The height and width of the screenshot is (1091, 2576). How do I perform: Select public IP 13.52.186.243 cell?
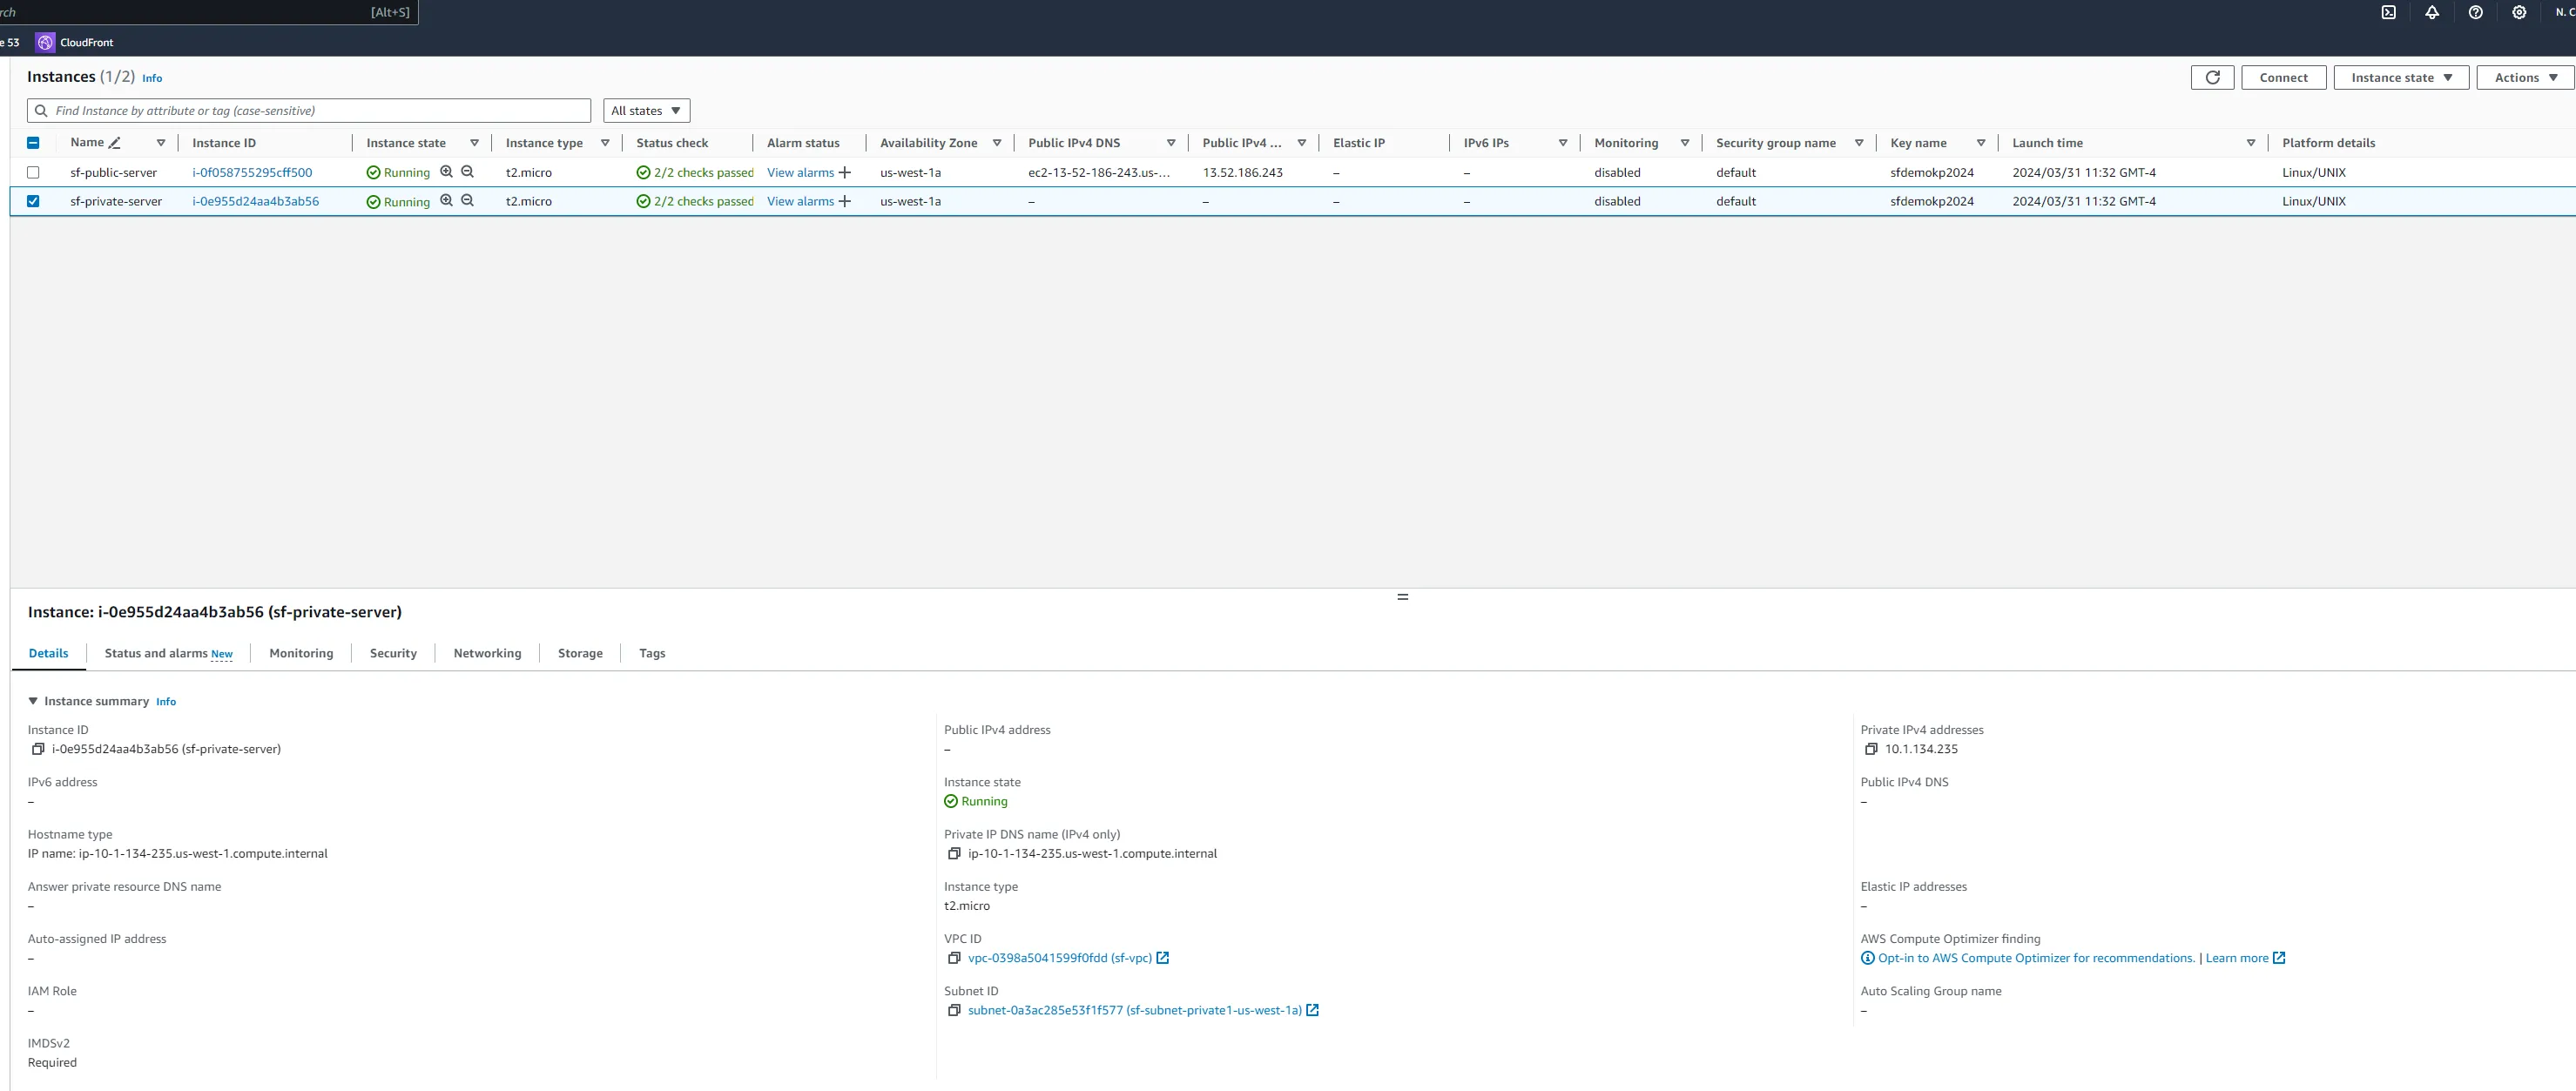[x=1242, y=172]
